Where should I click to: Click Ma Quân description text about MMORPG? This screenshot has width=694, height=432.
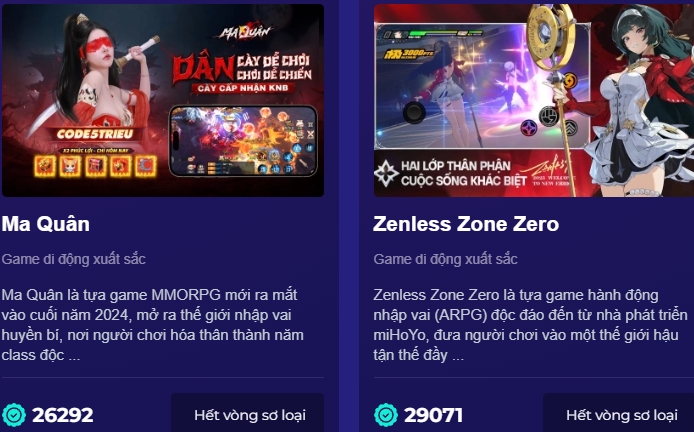click(153, 325)
